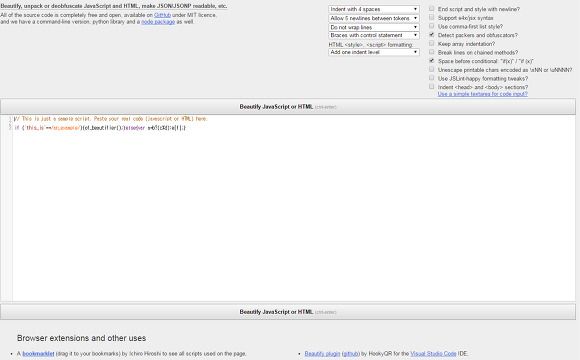Click the 'bookmarklet' link
The height and width of the screenshot is (360, 580).
pyautogui.click(x=38, y=354)
